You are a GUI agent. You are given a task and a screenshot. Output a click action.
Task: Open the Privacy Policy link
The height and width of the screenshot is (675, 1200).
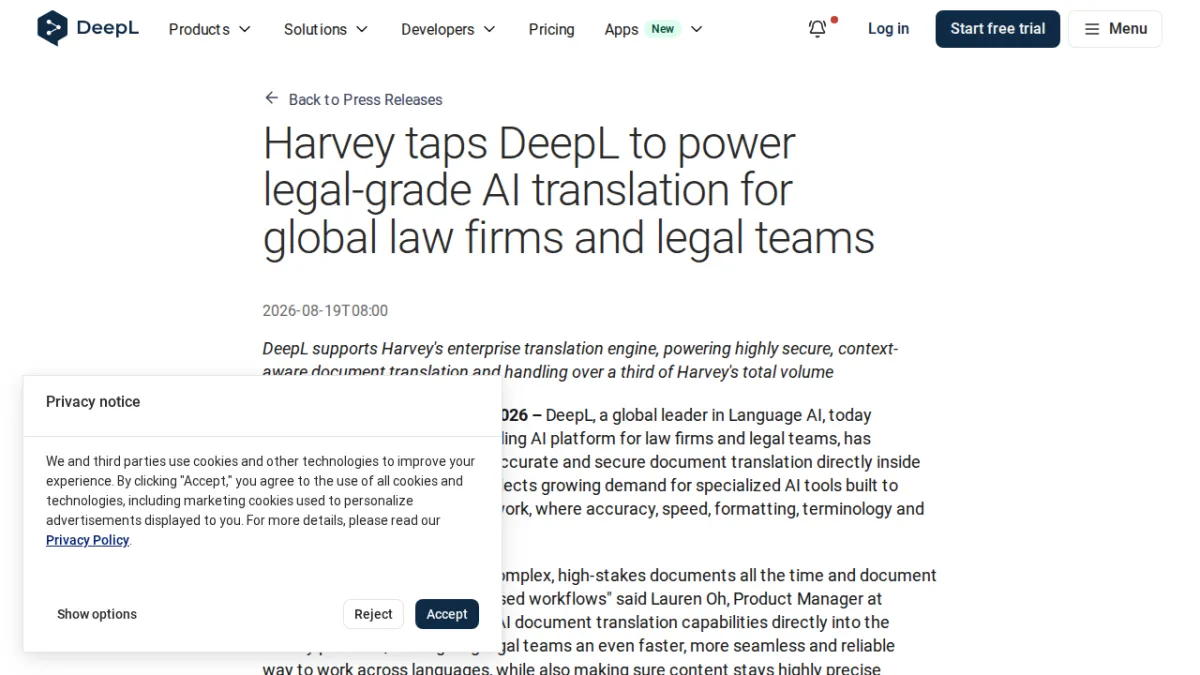pyautogui.click(x=88, y=540)
